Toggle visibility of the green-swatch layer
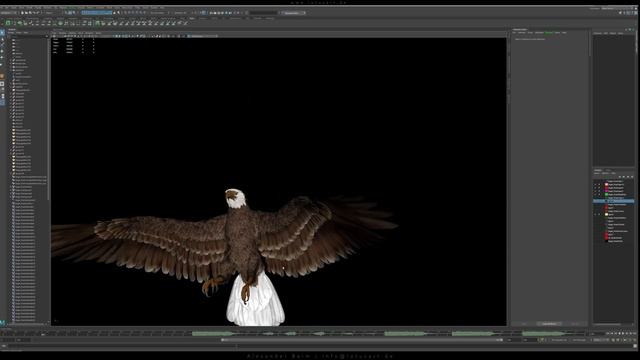Image resolution: width=640 pixels, height=360 pixels. pos(595,194)
